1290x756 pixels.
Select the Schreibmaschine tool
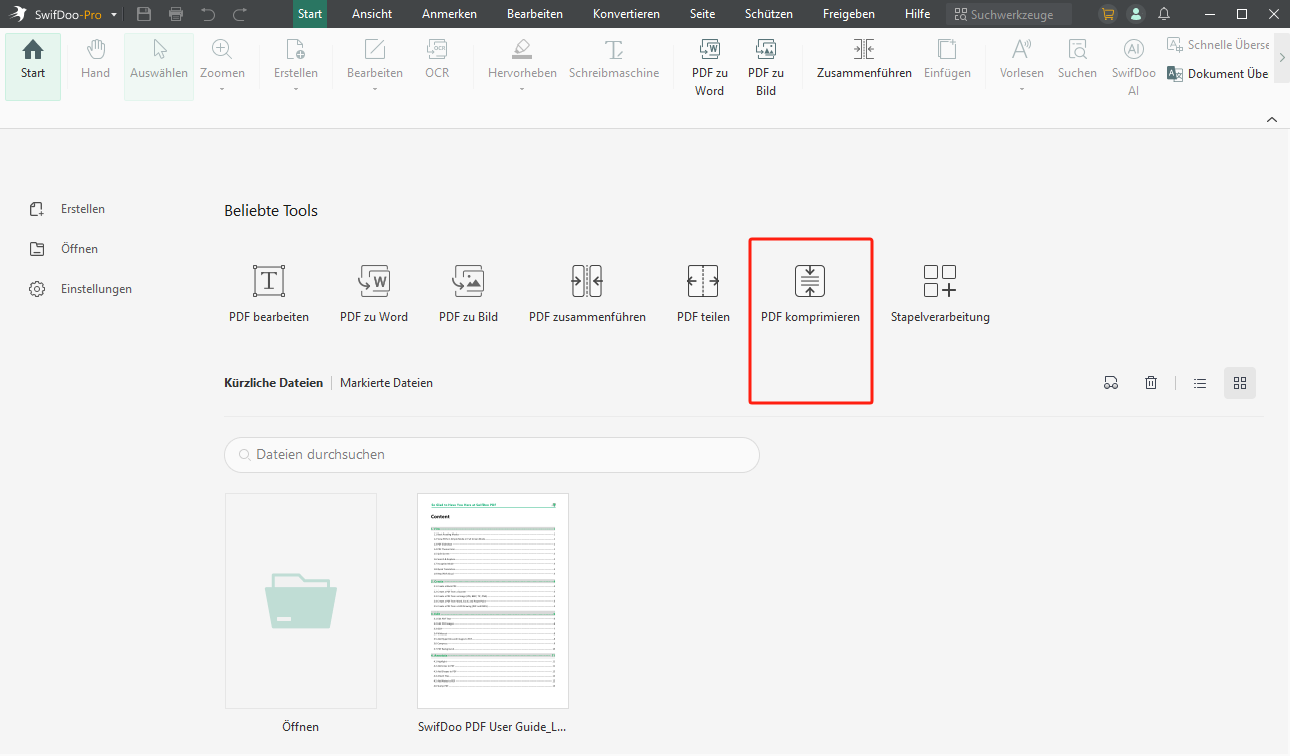pyautogui.click(x=614, y=59)
